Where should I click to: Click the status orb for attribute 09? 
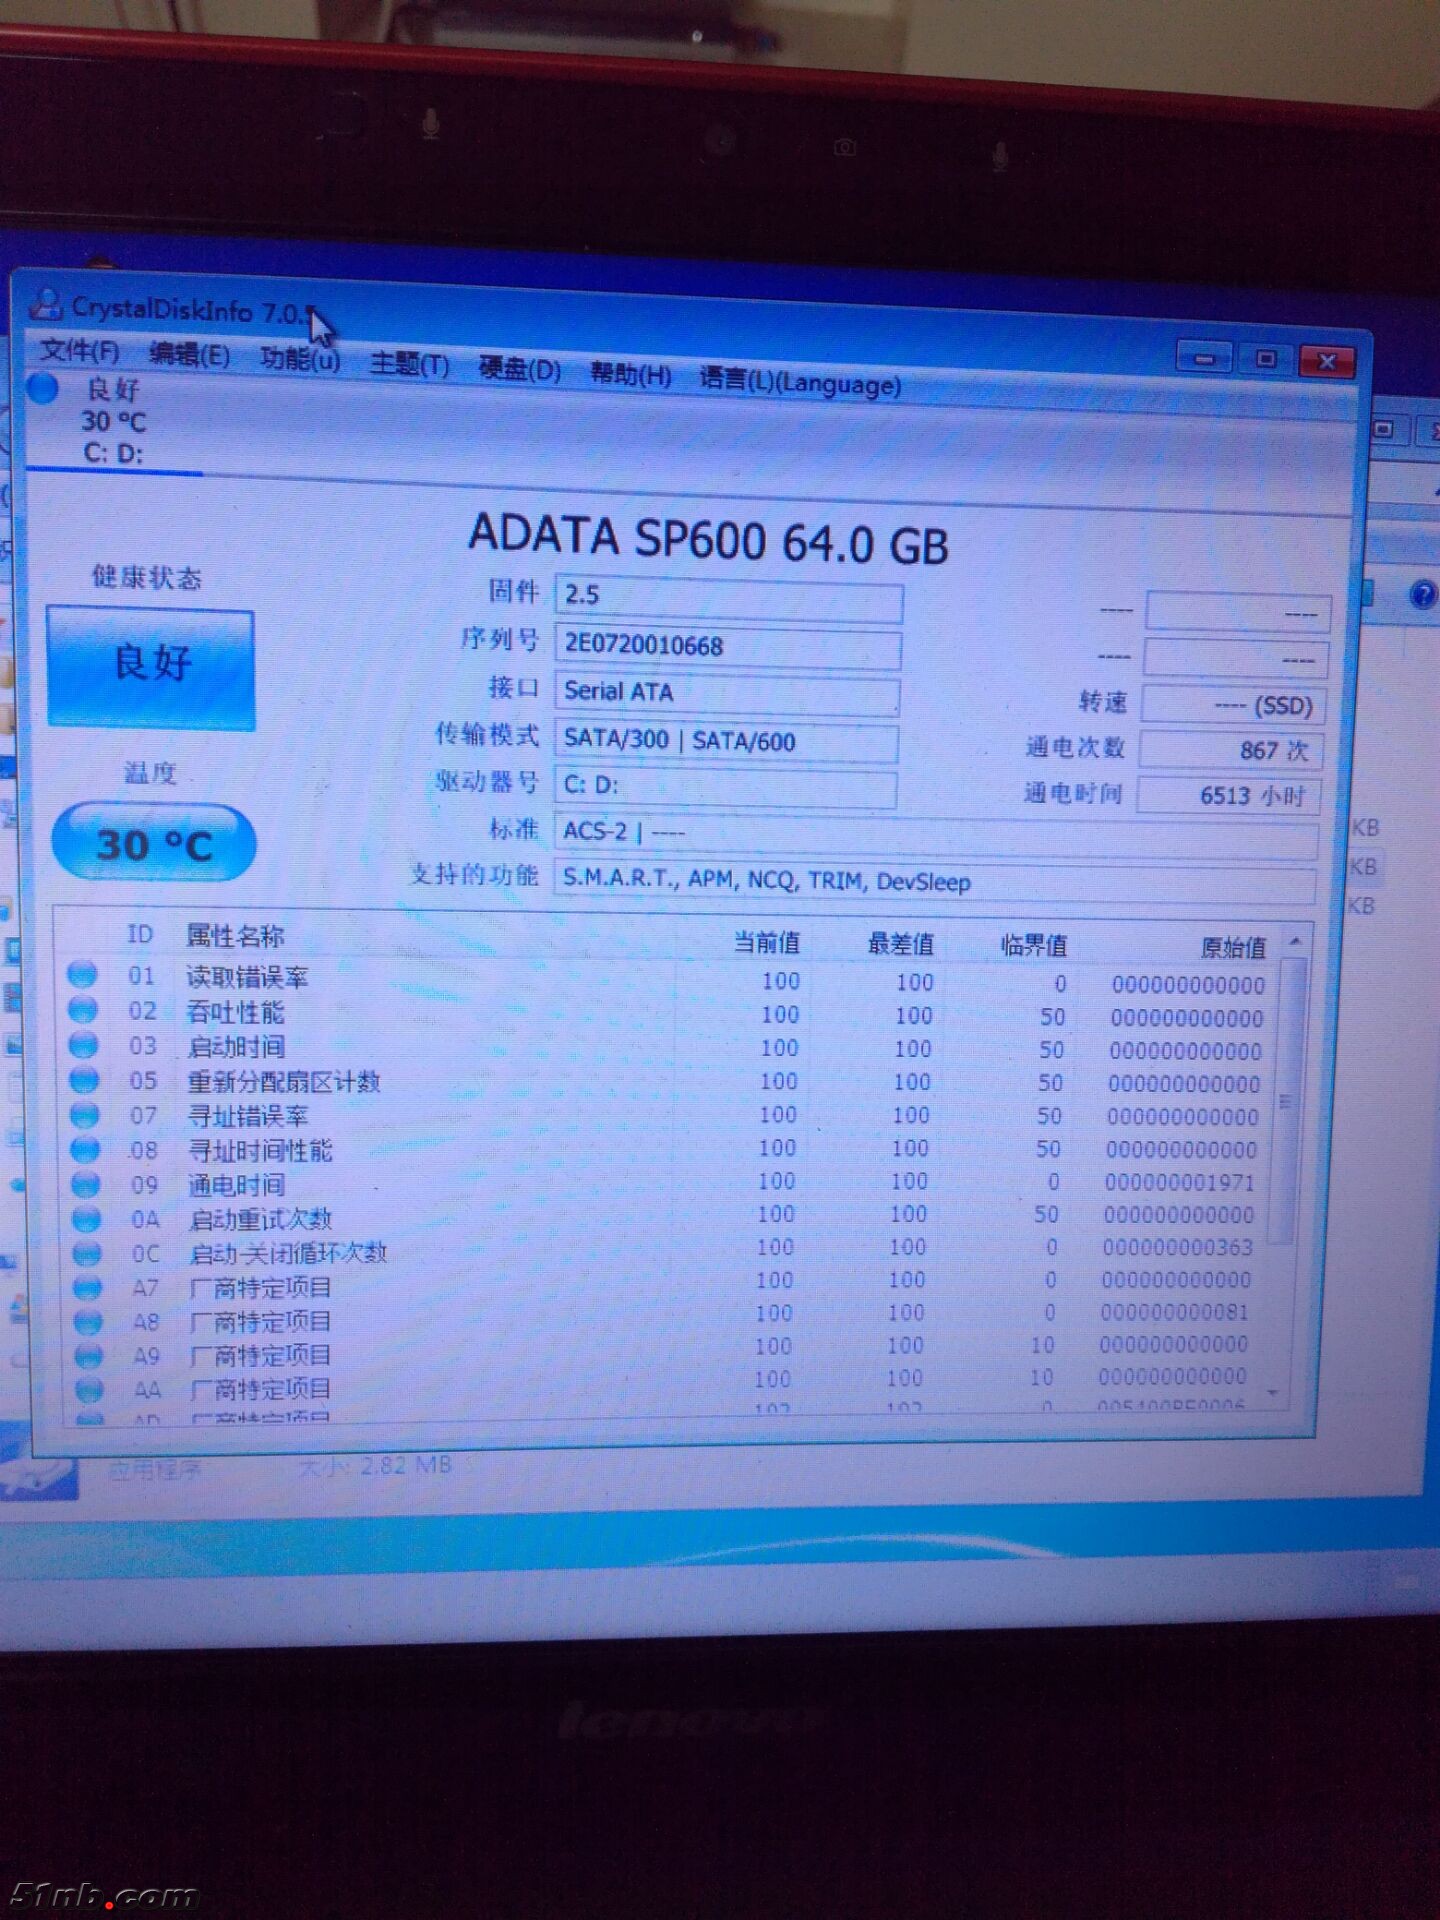pos(86,1185)
